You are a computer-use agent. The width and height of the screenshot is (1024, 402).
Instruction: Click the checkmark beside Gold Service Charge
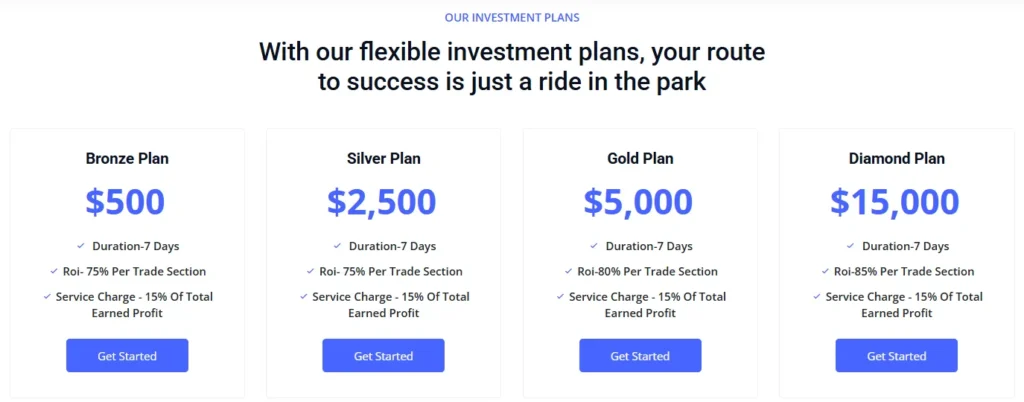click(560, 296)
